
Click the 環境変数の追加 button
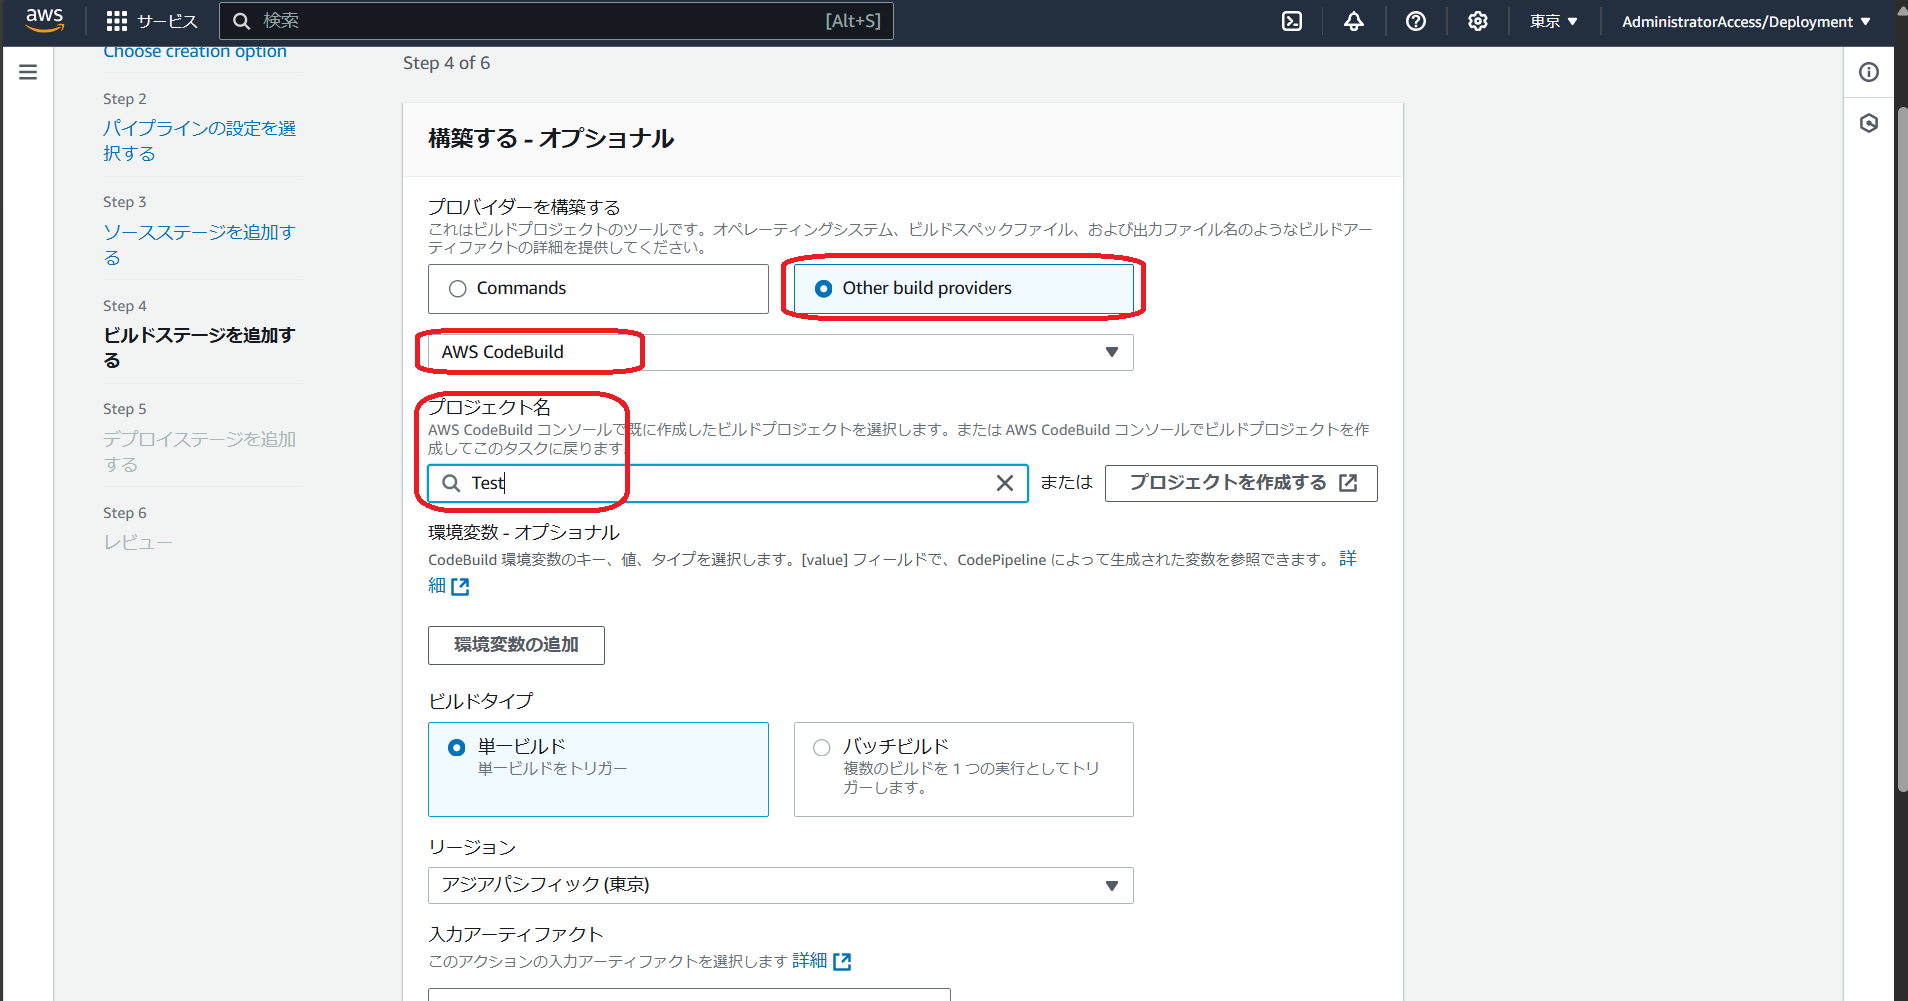point(516,645)
